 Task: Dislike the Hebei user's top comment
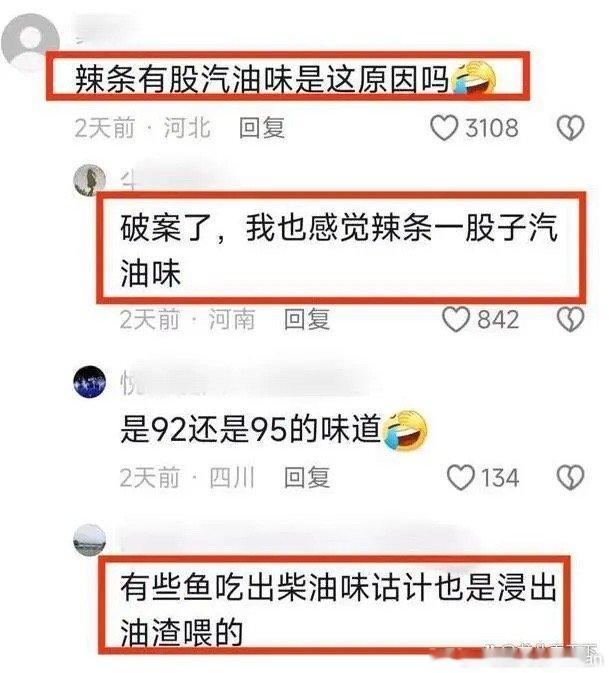(x=570, y=128)
